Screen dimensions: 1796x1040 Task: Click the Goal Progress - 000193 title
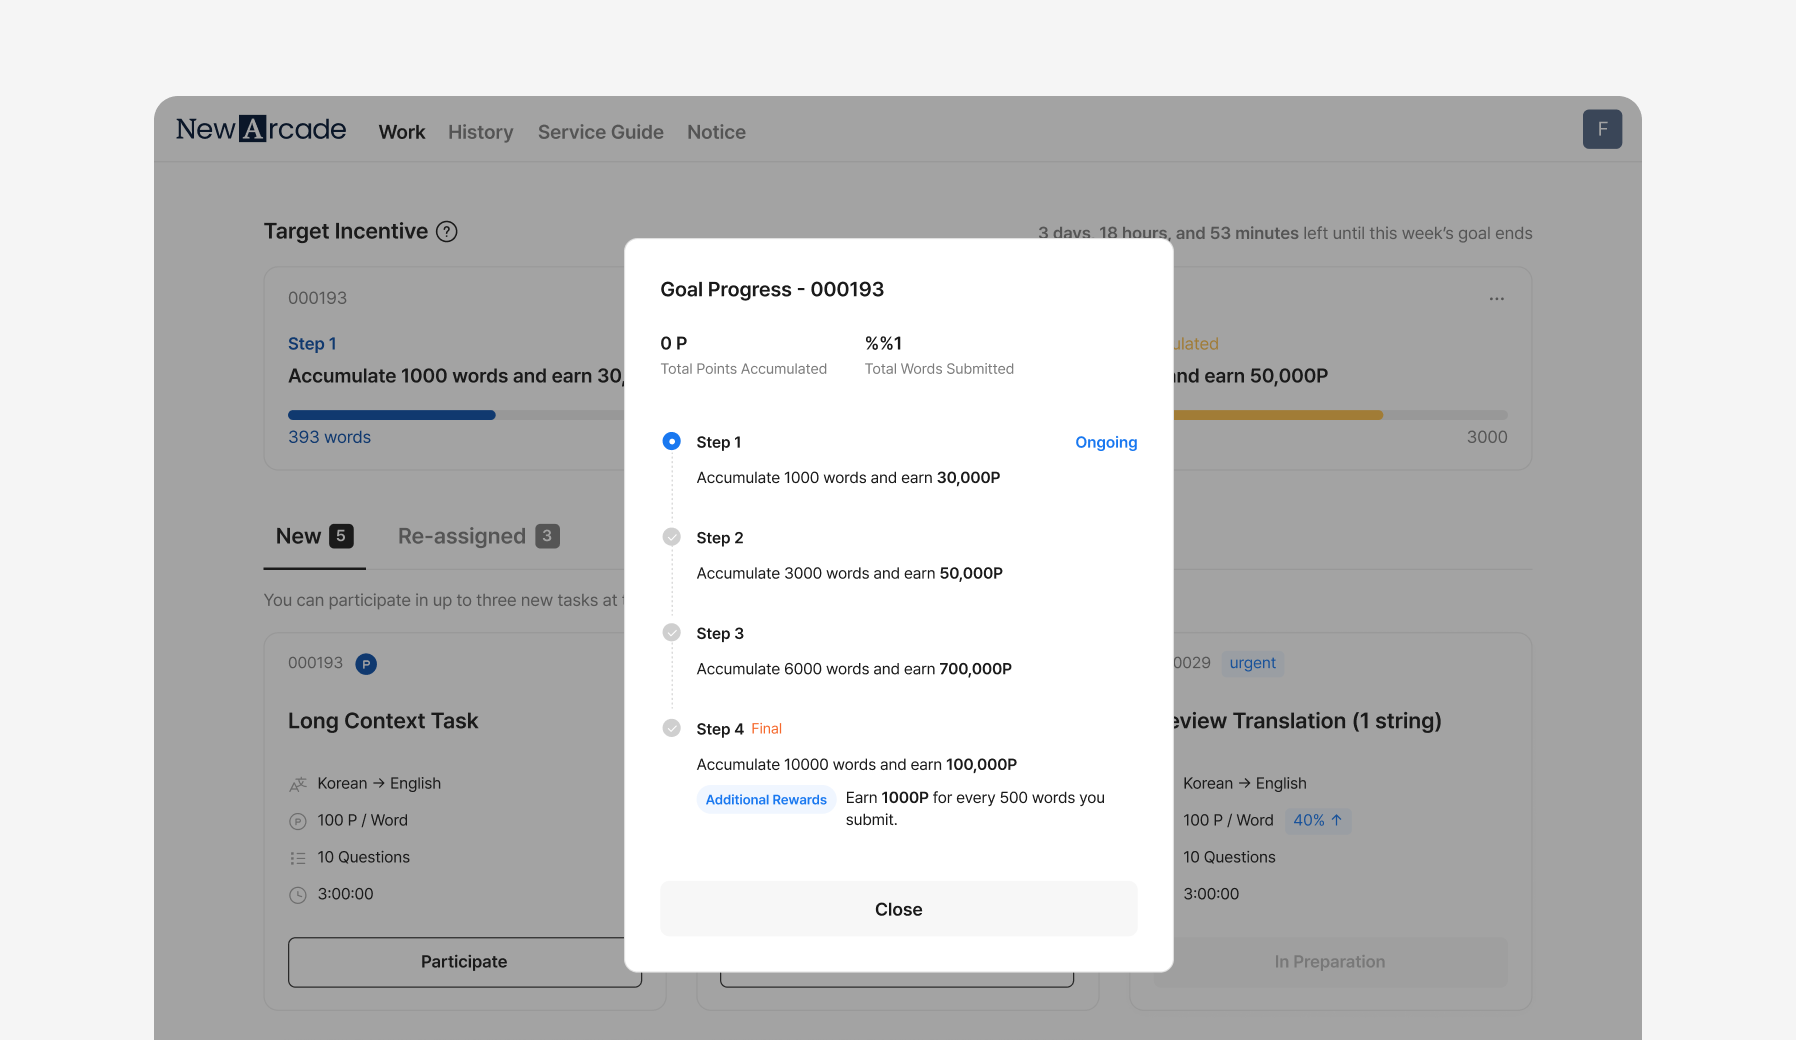772,289
